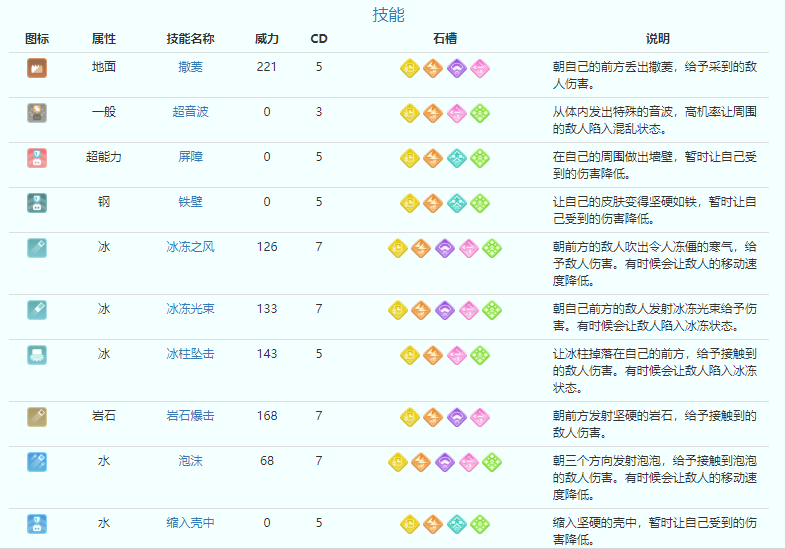785x549 pixels.
Task: Click the purple stone slot icon for 冰冻光束
Action: [x=445, y=309]
